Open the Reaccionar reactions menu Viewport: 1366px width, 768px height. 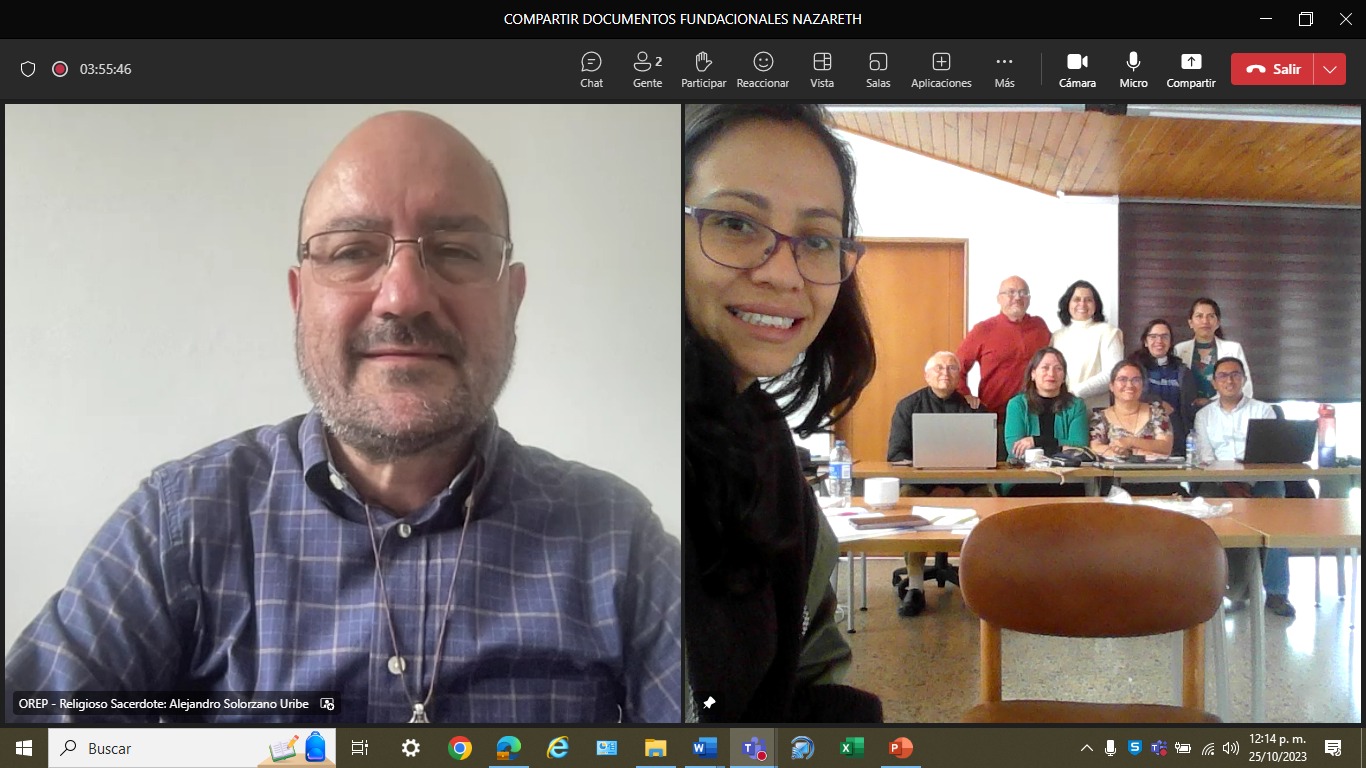tap(763, 69)
